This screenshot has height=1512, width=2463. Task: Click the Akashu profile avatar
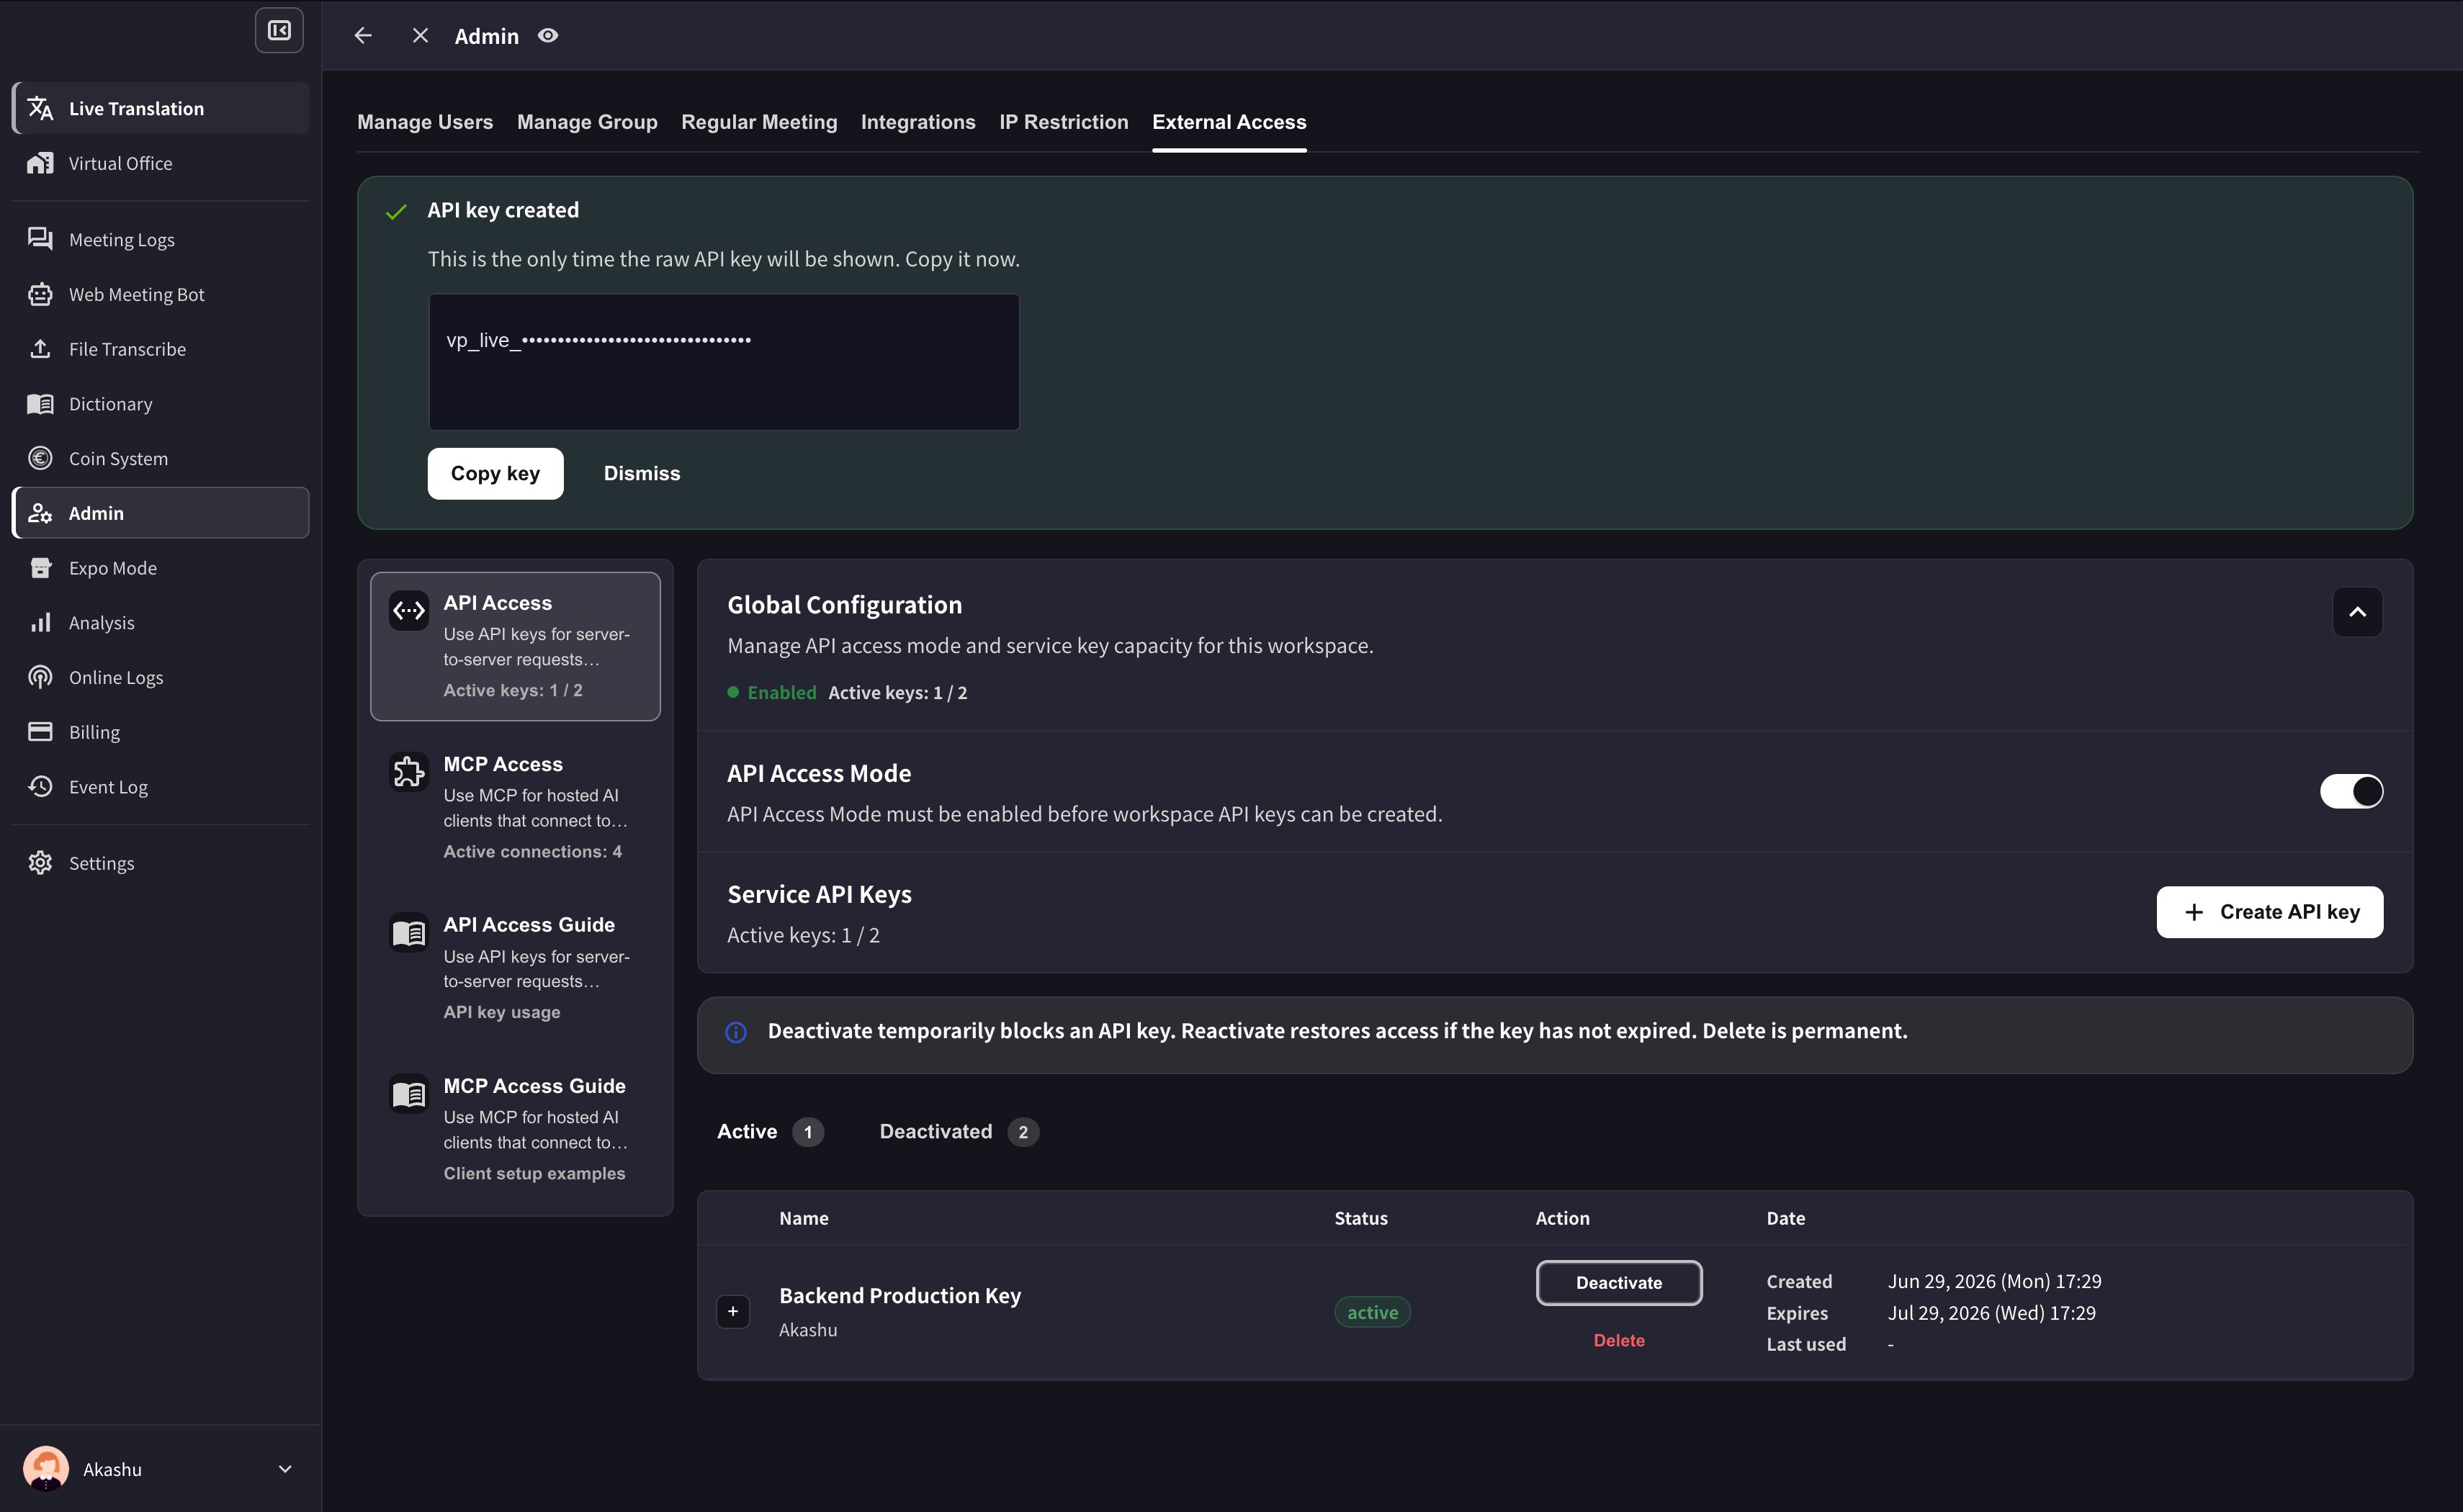(x=46, y=1469)
